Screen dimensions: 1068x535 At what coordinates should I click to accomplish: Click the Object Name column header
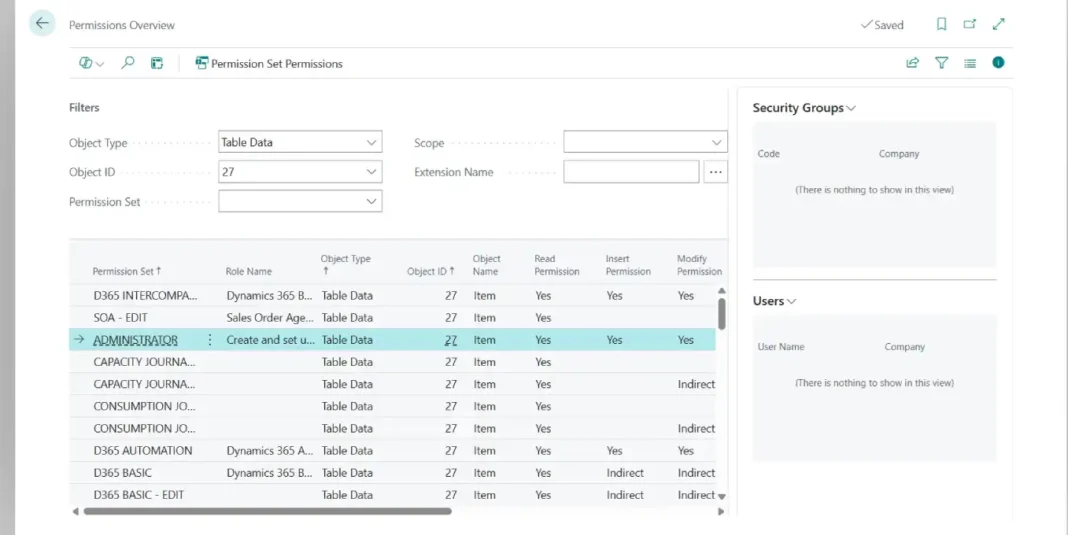click(486, 264)
